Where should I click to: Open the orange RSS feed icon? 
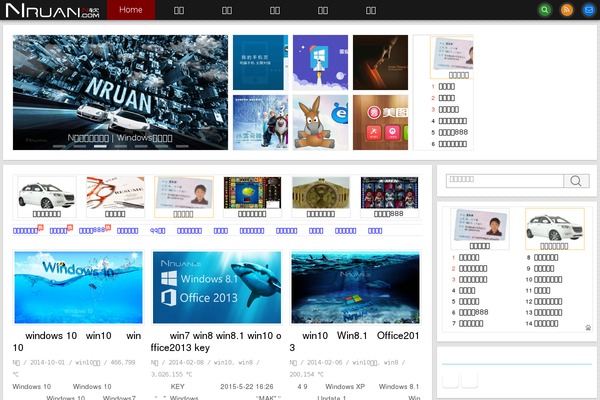pos(567,10)
